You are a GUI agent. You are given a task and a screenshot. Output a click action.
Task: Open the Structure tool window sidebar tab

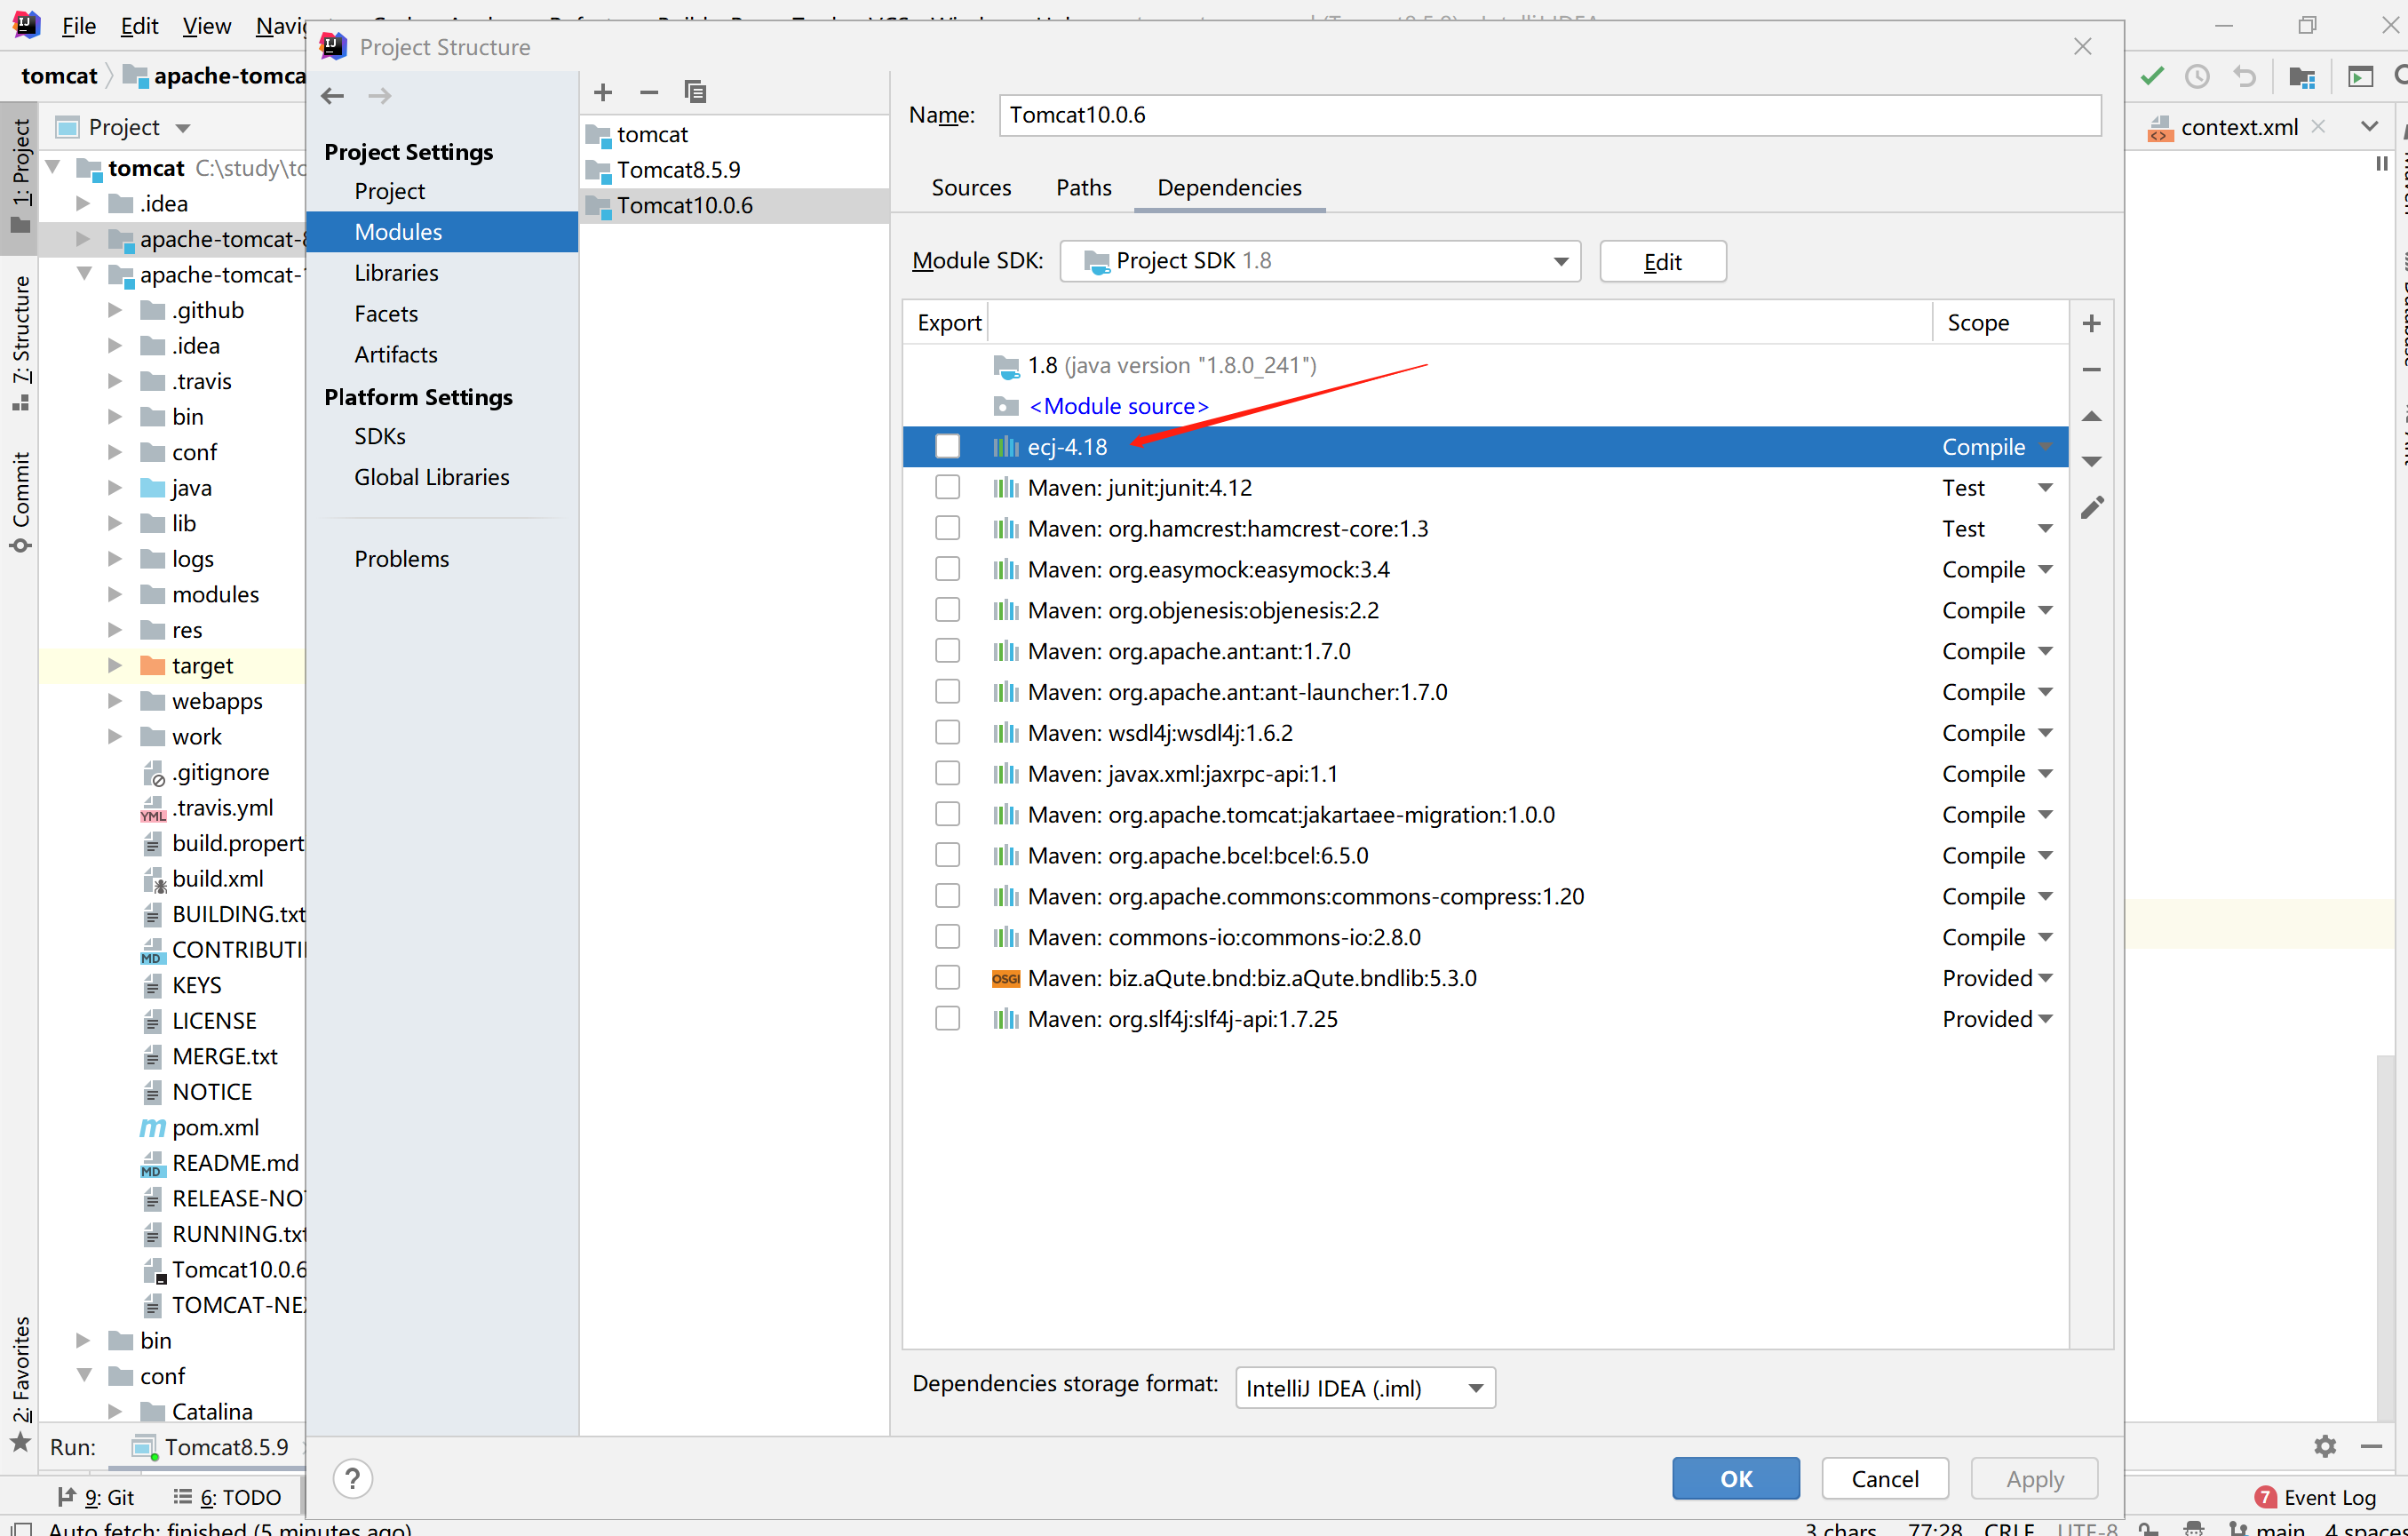21,342
